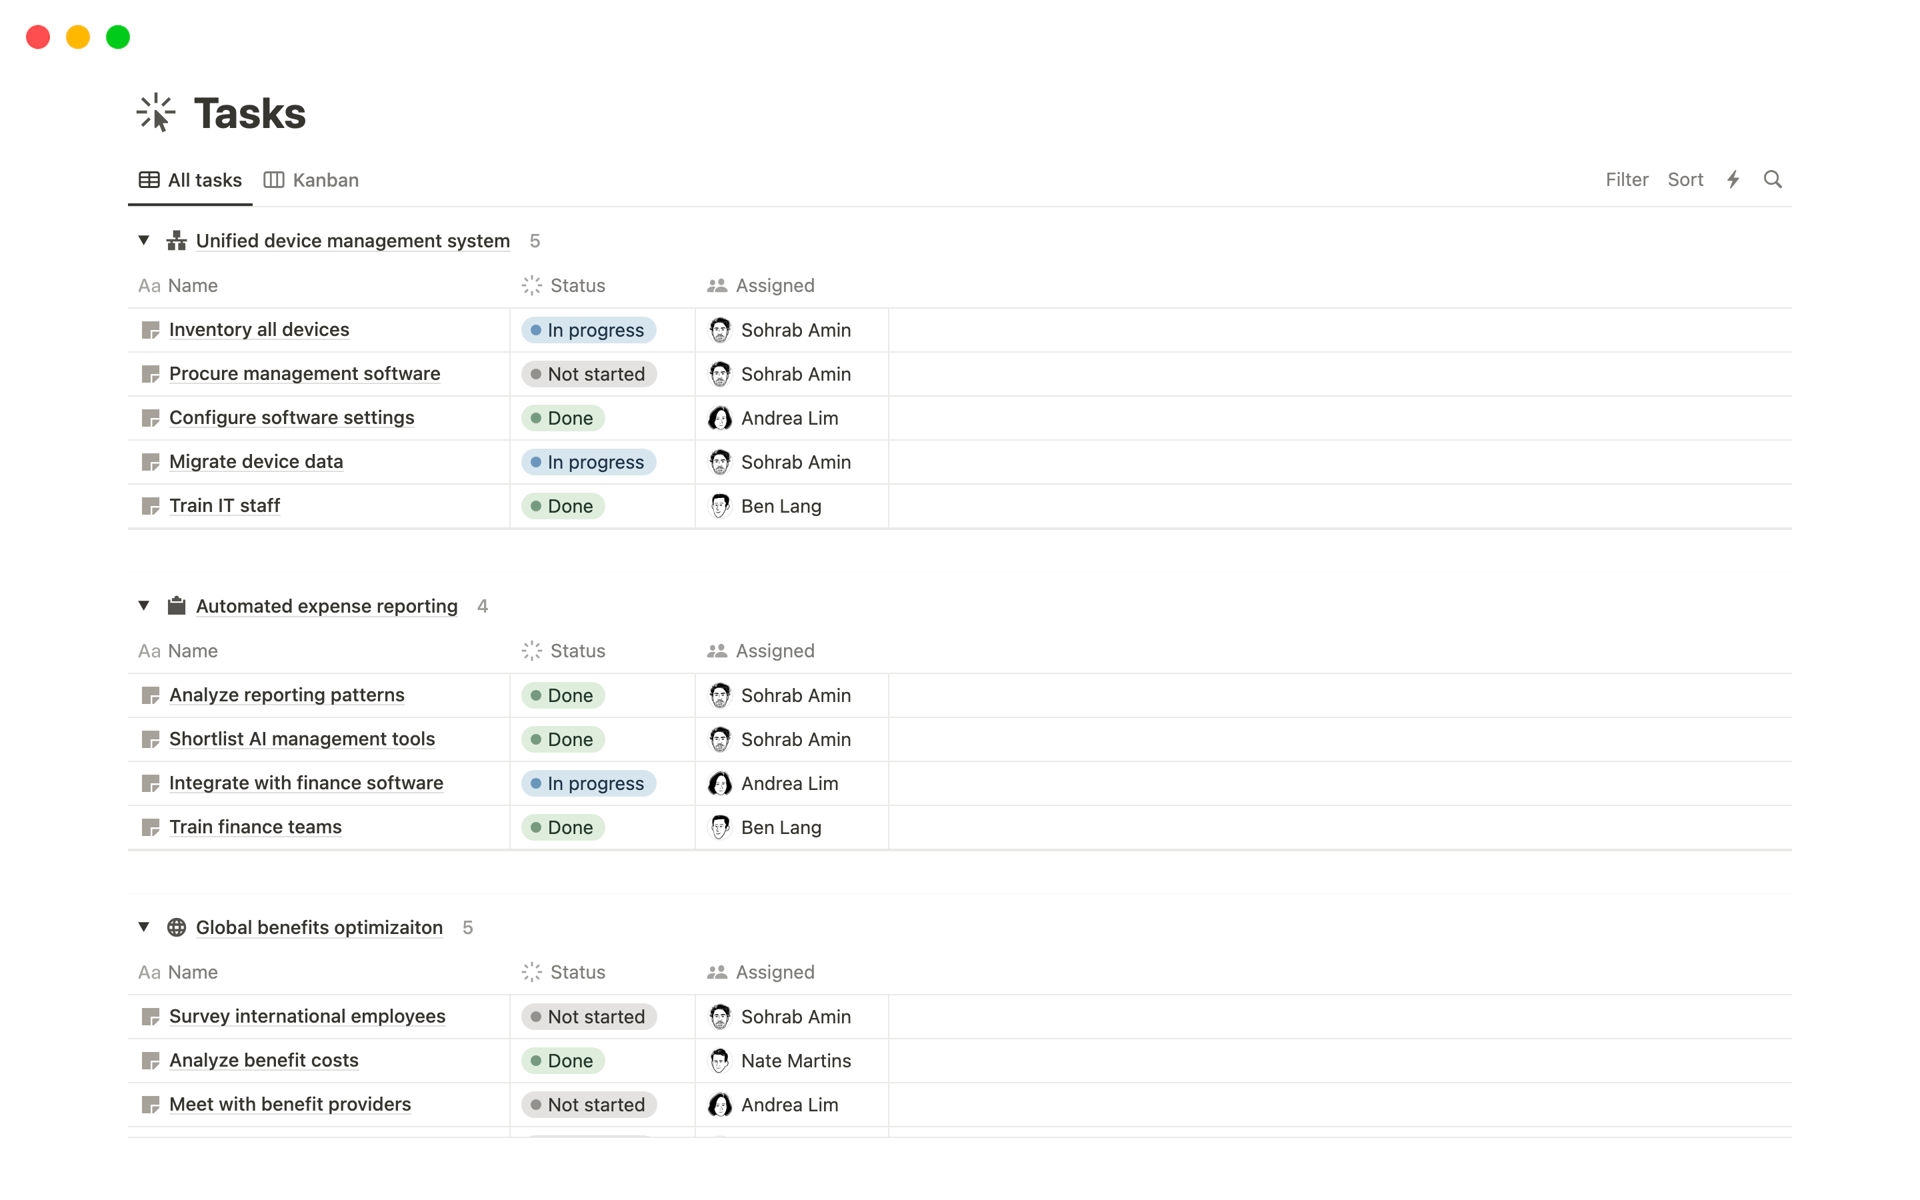Screen dimensions: 1920x1200
Task: Click the page icon beside Inventory all devices
Action: 150,329
